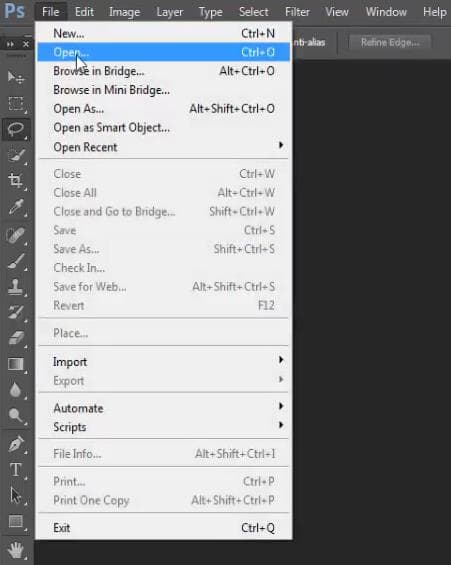Expand the Scripts submenu

pyautogui.click(x=164, y=427)
